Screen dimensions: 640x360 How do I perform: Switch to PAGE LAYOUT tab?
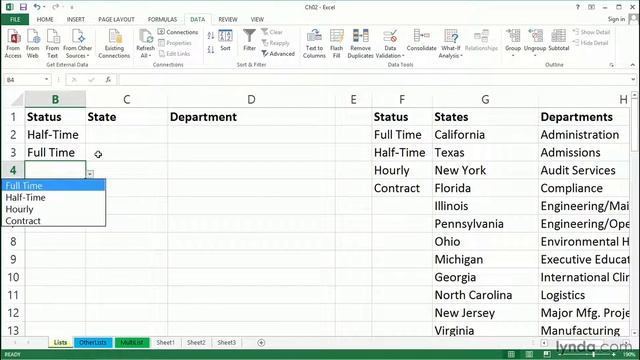click(116, 19)
